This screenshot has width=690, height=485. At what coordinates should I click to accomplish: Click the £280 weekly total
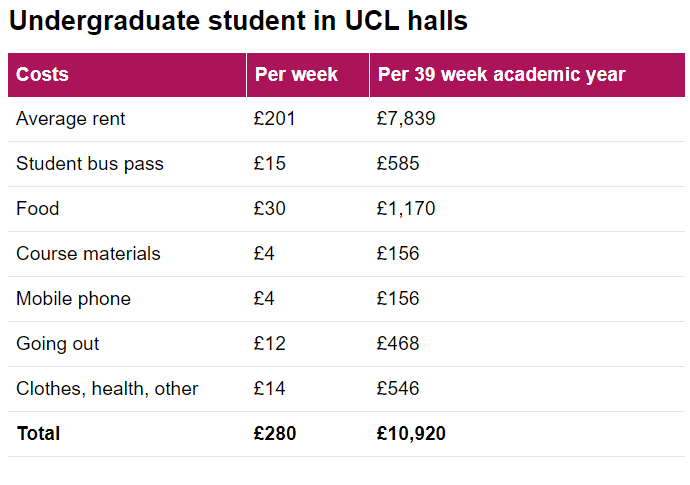coord(275,434)
